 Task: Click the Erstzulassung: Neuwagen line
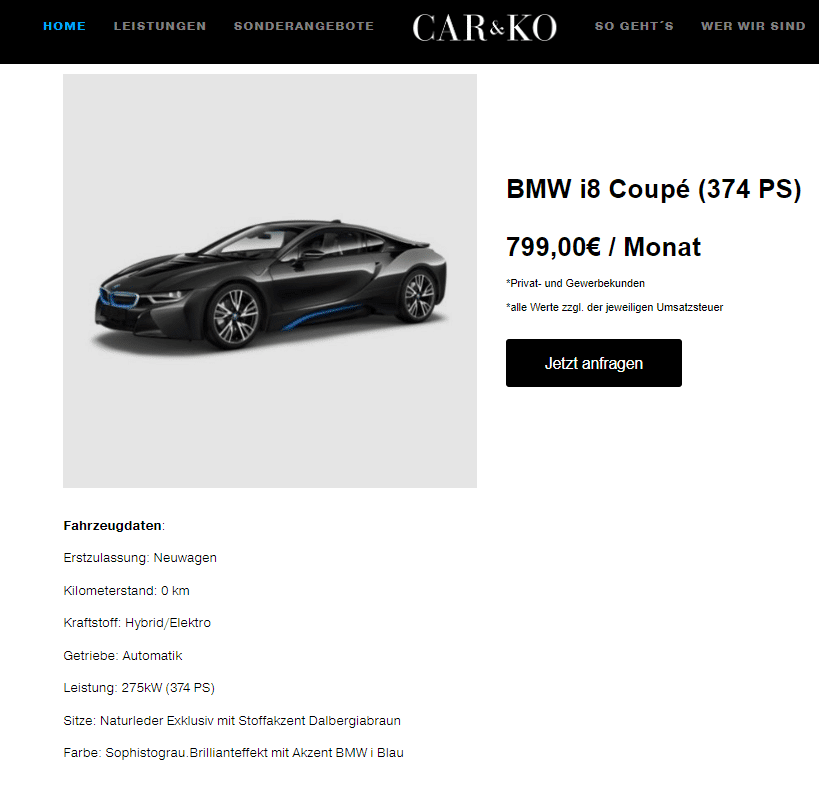[x=140, y=558]
